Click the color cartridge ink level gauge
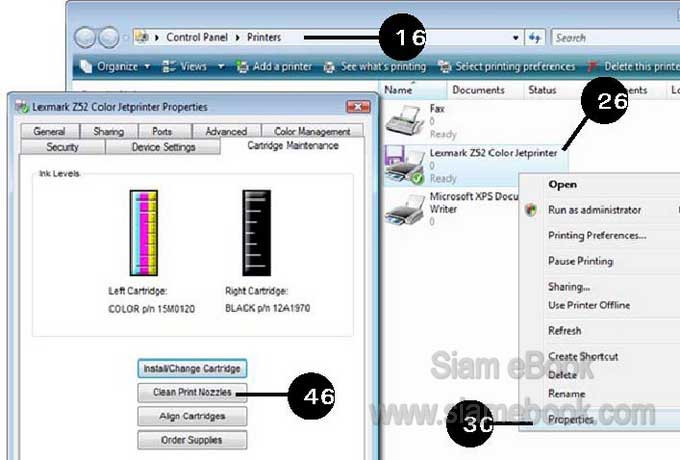 click(x=144, y=233)
